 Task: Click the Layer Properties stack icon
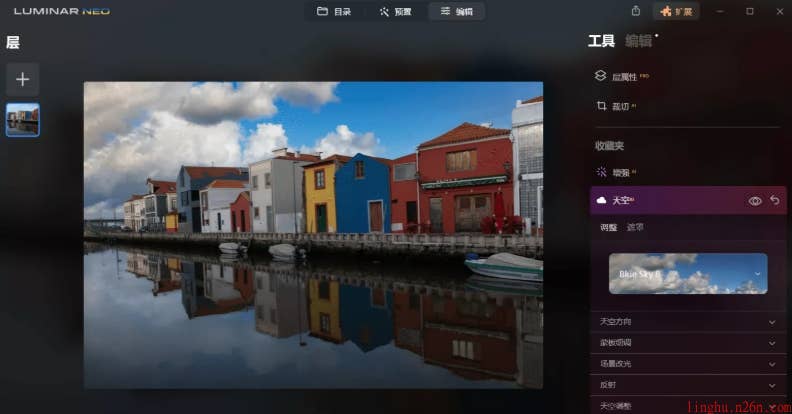pos(600,75)
